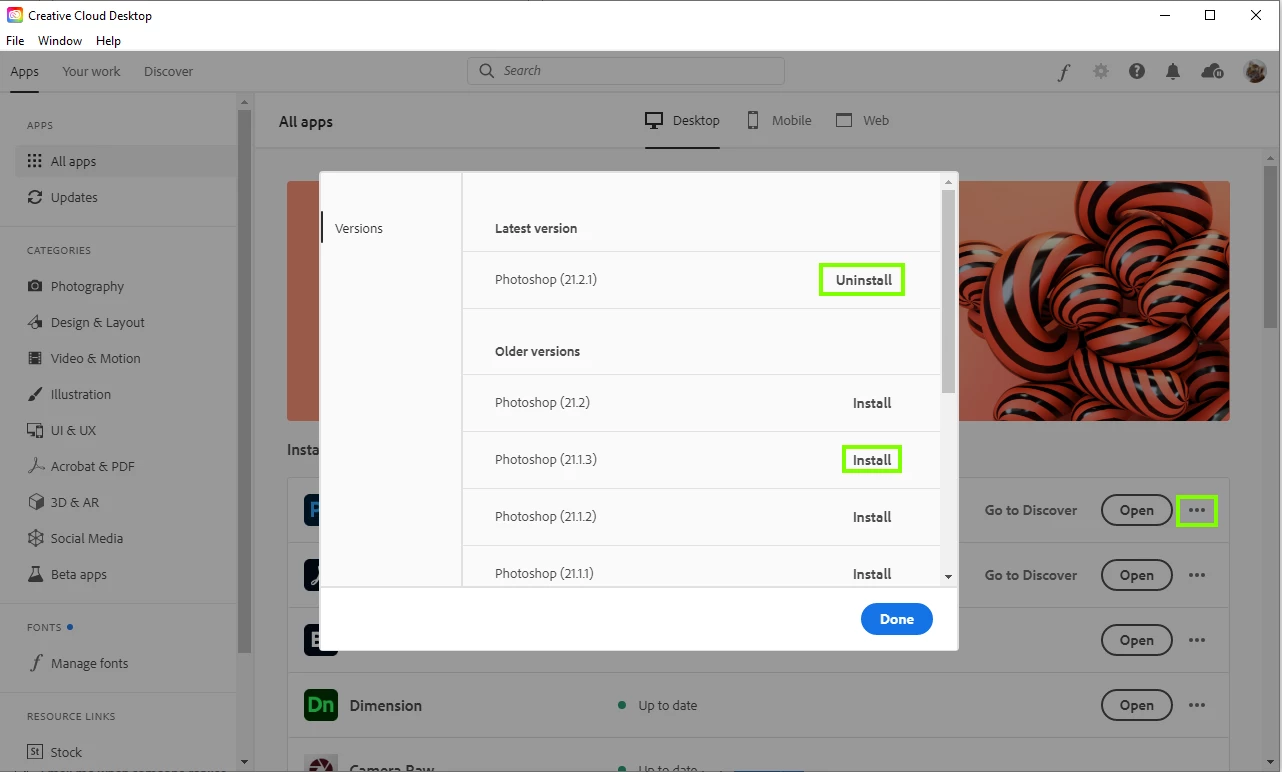Open the third installed app in the list
The image size is (1282, 772).
coord(1136,640)
